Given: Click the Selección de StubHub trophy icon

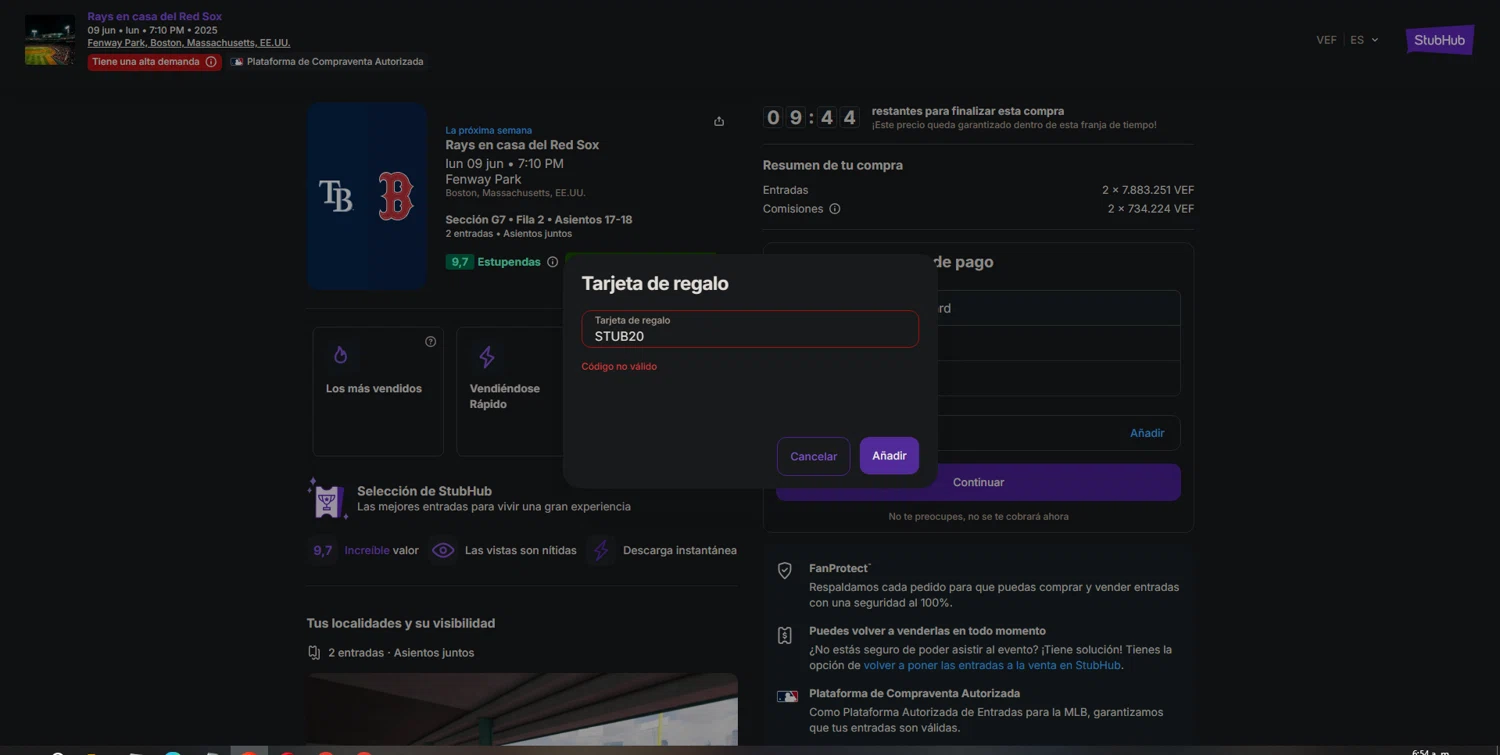Looking at the screenshot, I should 327,499.
